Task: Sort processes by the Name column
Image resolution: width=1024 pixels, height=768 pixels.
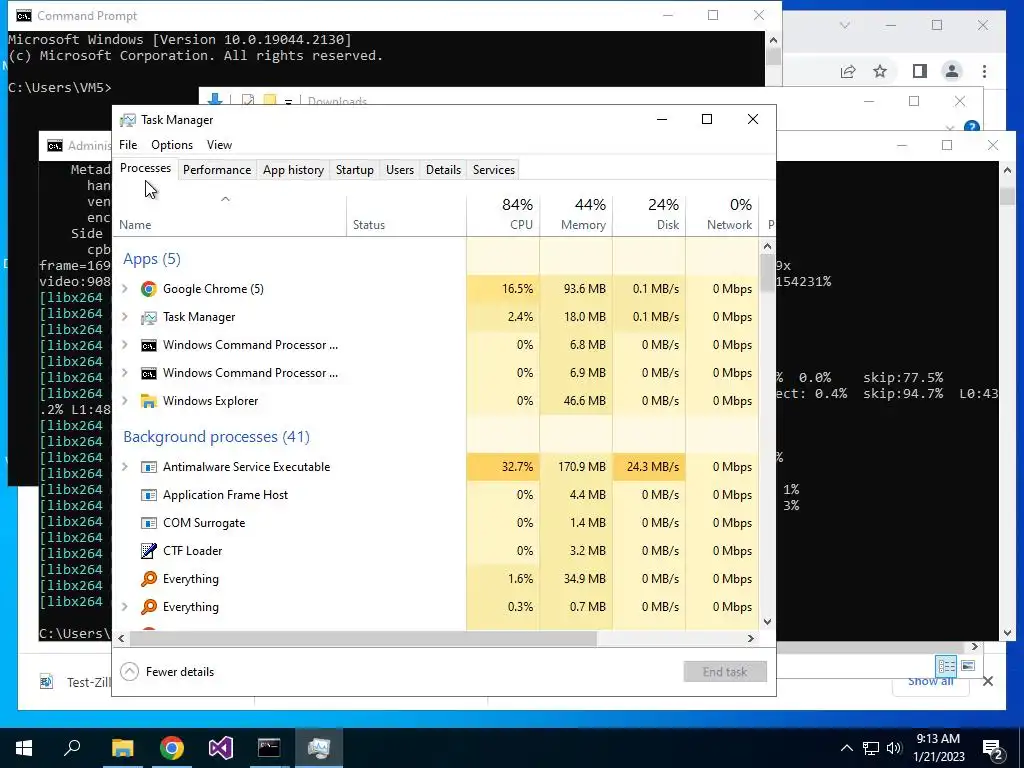Action: [x=230, y=215]
